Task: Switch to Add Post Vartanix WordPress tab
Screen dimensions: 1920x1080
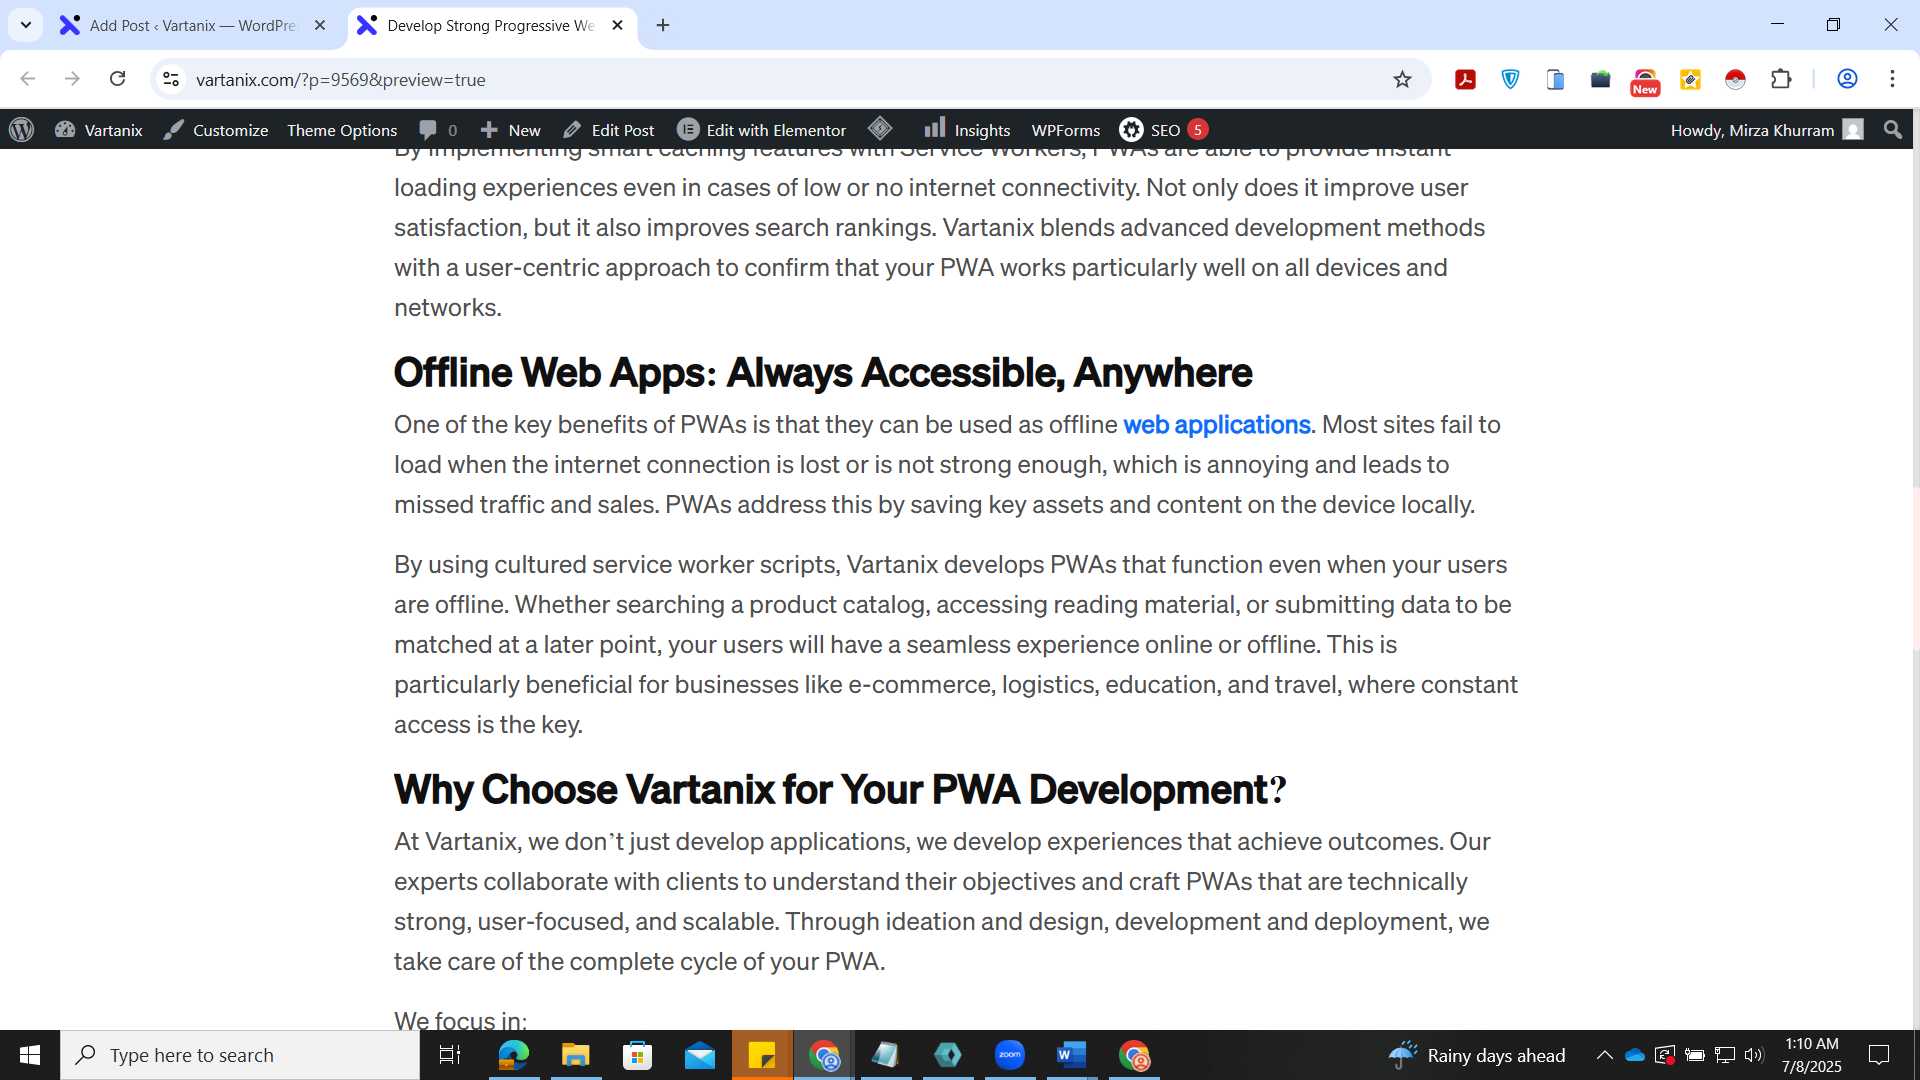Action: point(192,25)
